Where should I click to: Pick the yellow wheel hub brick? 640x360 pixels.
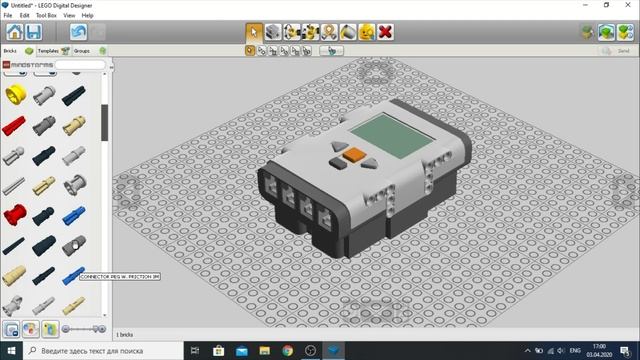(16, 94)
